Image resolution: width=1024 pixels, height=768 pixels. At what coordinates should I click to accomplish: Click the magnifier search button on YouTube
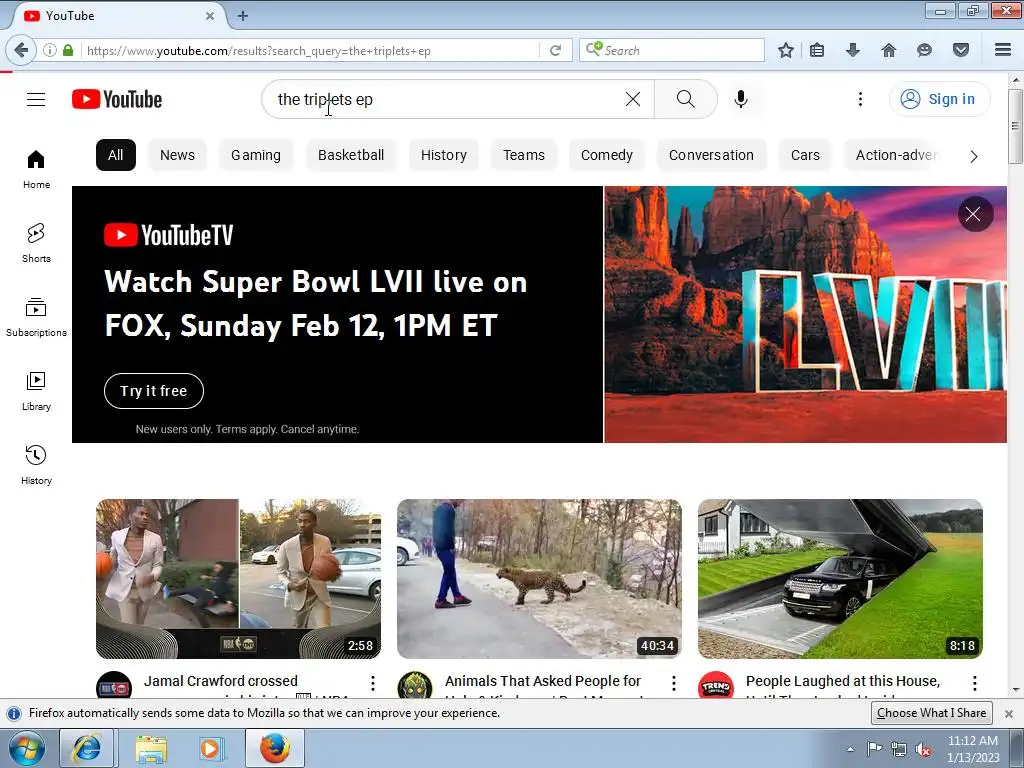tap(686, 99)
